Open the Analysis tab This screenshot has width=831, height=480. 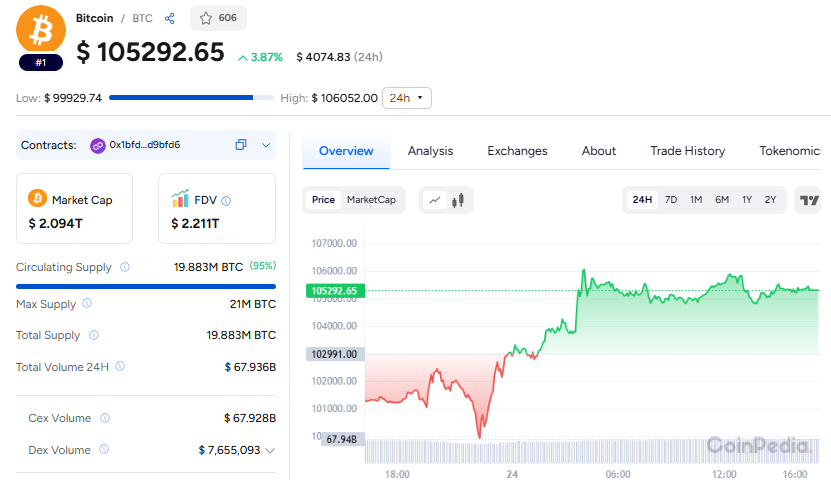(x=430, y=151)
